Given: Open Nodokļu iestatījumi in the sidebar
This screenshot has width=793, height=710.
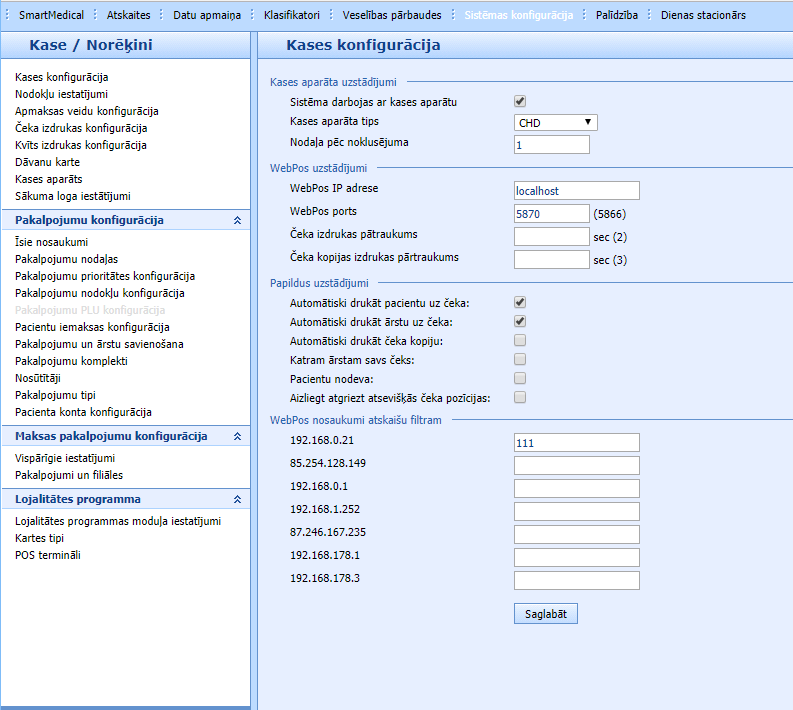Looking at the screenshot, I should tap(61, 94).
